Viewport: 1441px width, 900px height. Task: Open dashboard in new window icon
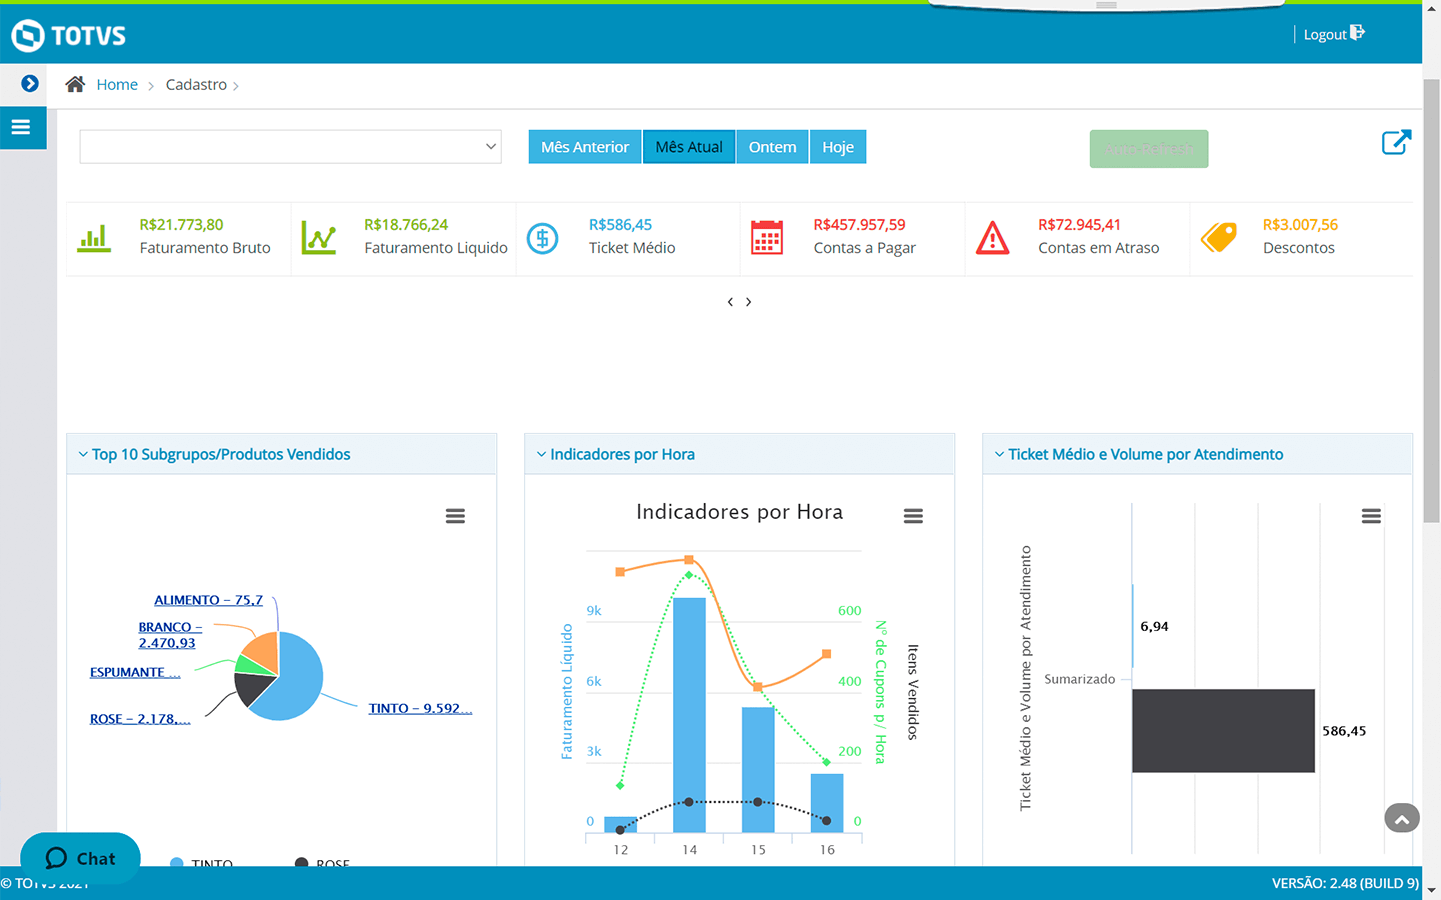[x=1396, y=143]
